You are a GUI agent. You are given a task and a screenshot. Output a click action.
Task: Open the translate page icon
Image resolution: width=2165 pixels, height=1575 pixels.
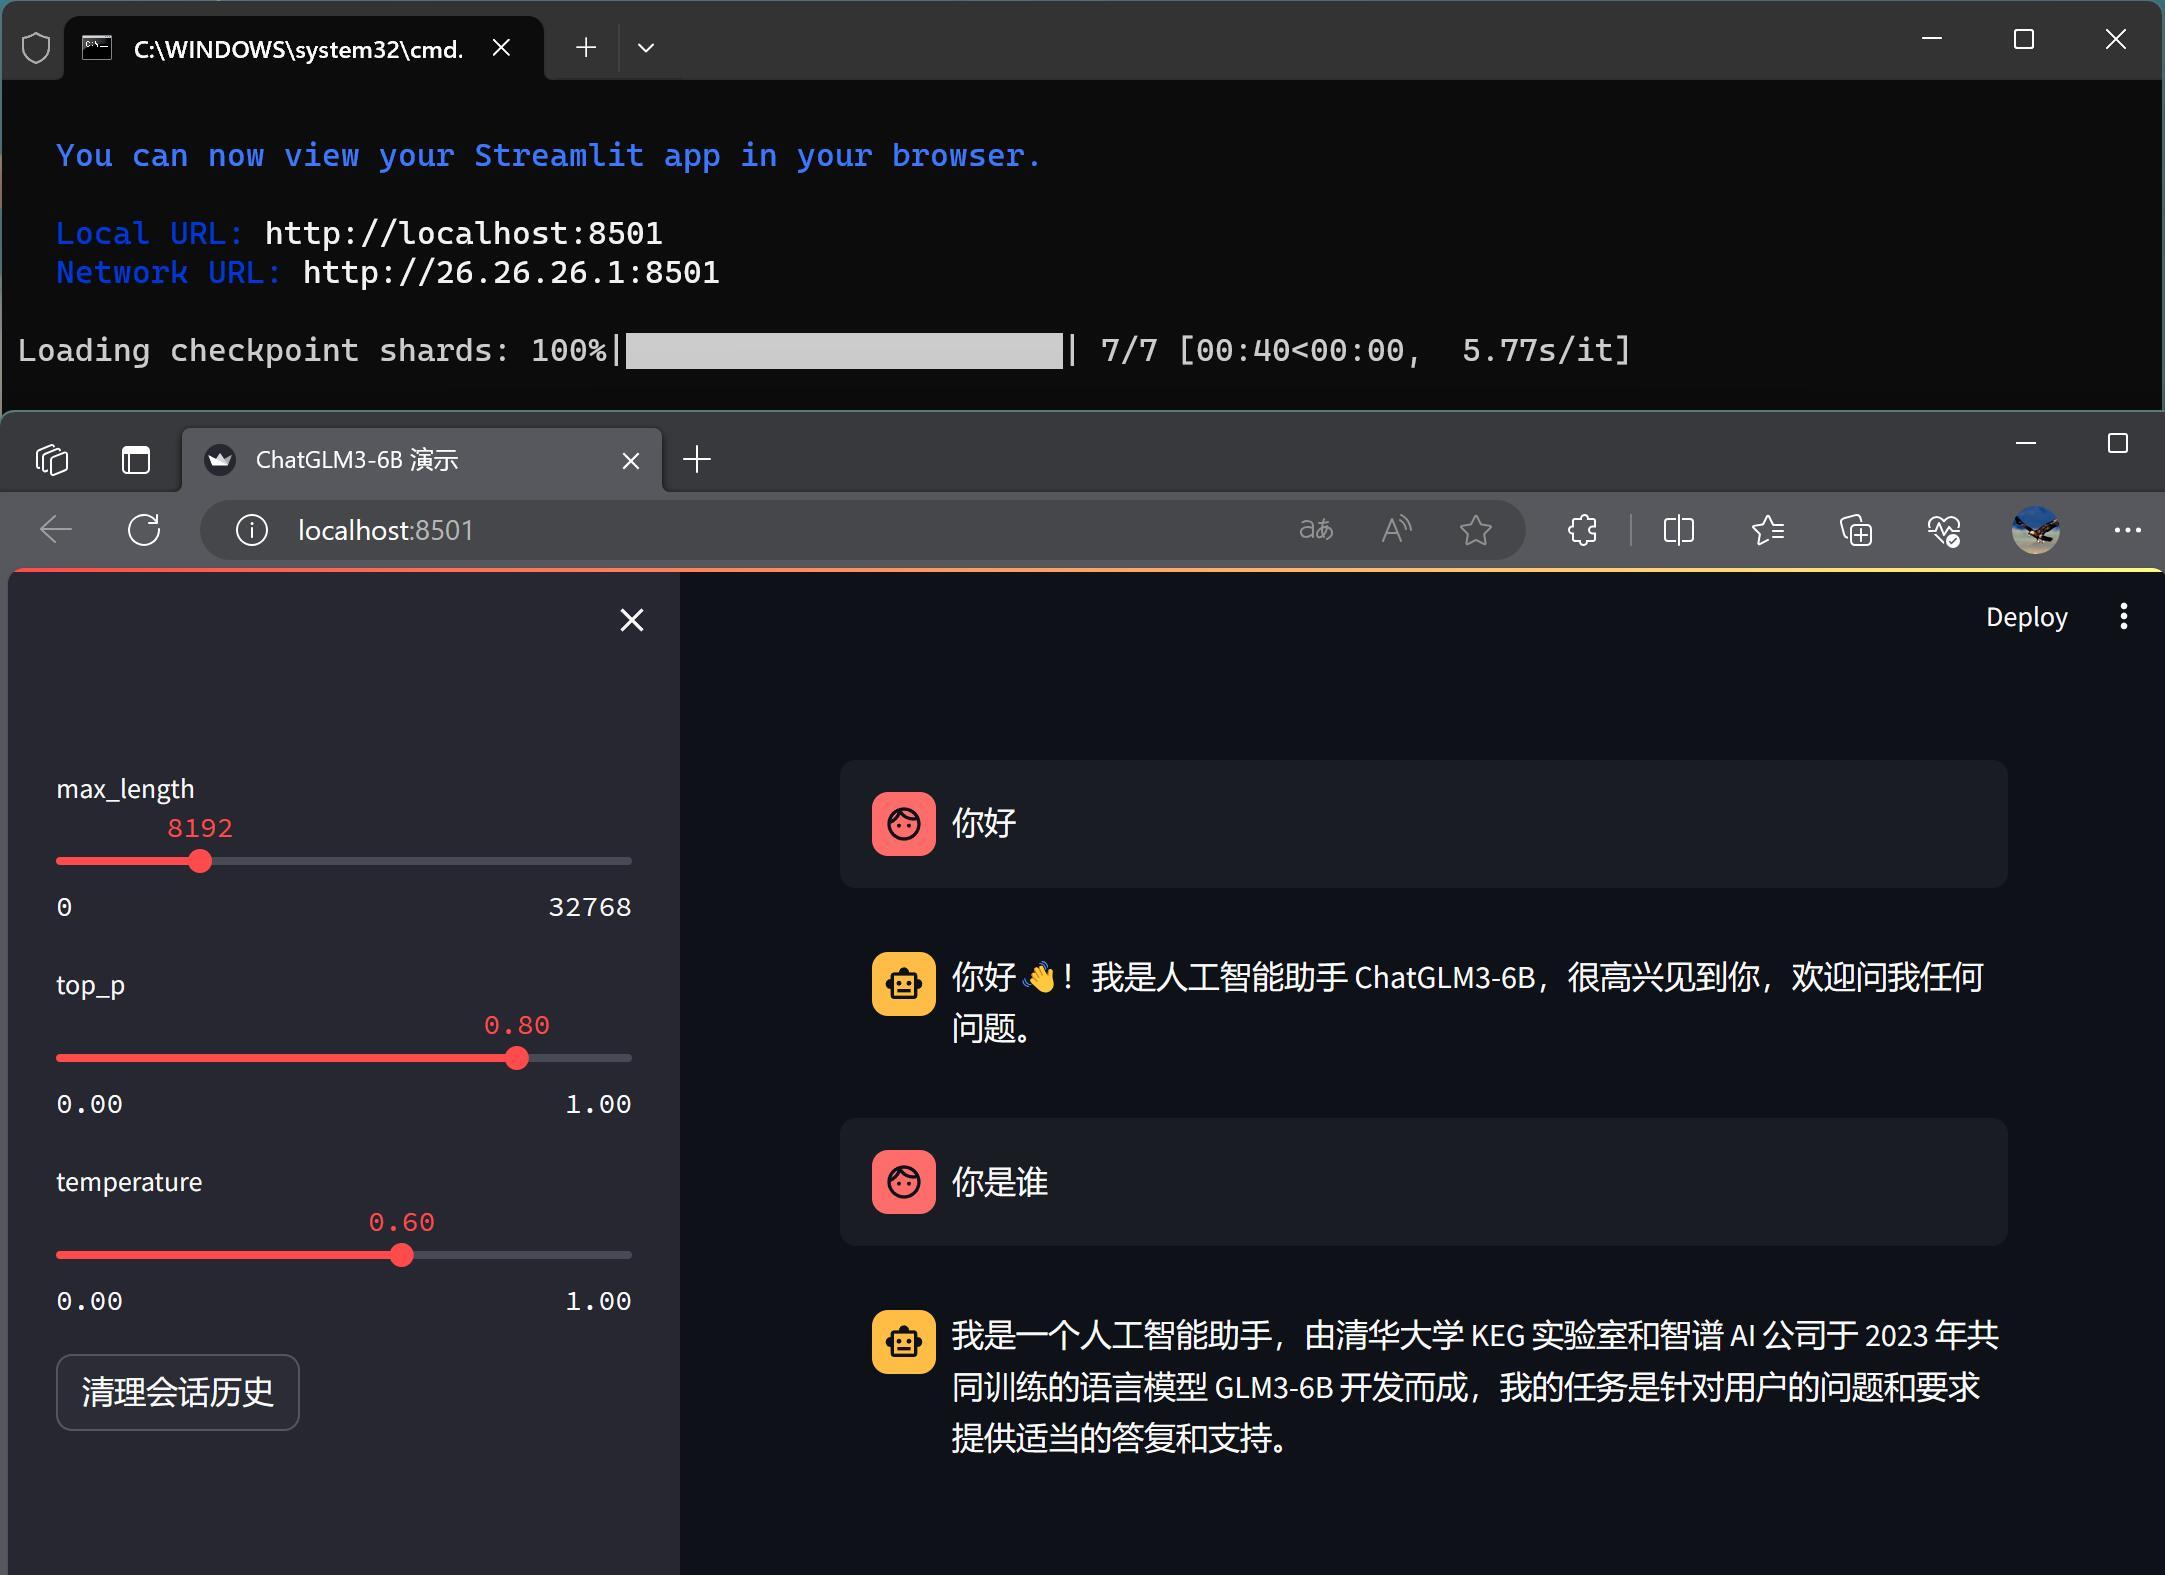(1316, 529)
